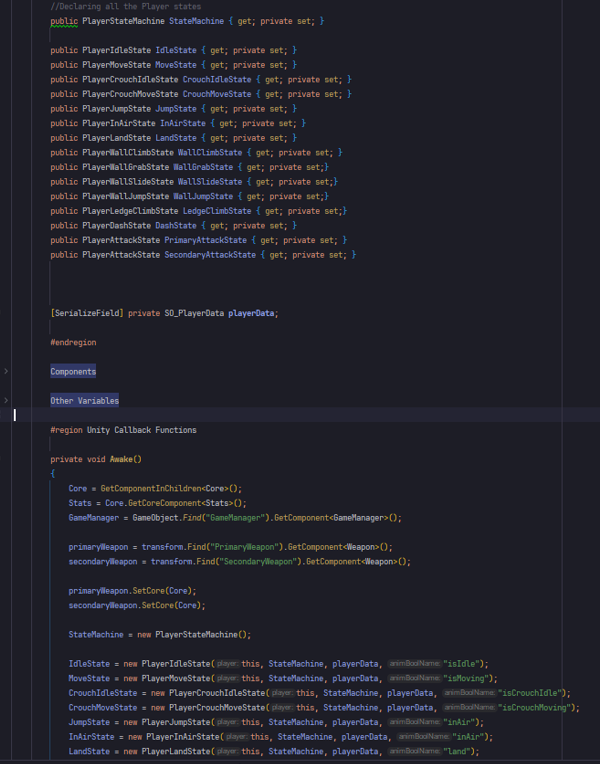
Task: Click the PlayerCrouchIdleState type in property declarations
Action: pos(130,80)
